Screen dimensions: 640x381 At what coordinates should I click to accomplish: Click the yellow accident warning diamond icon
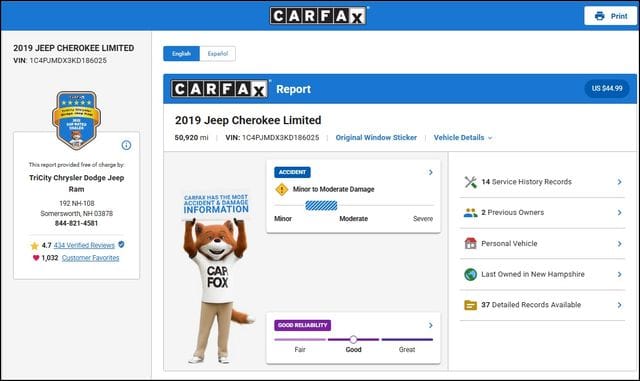(282, 189)
